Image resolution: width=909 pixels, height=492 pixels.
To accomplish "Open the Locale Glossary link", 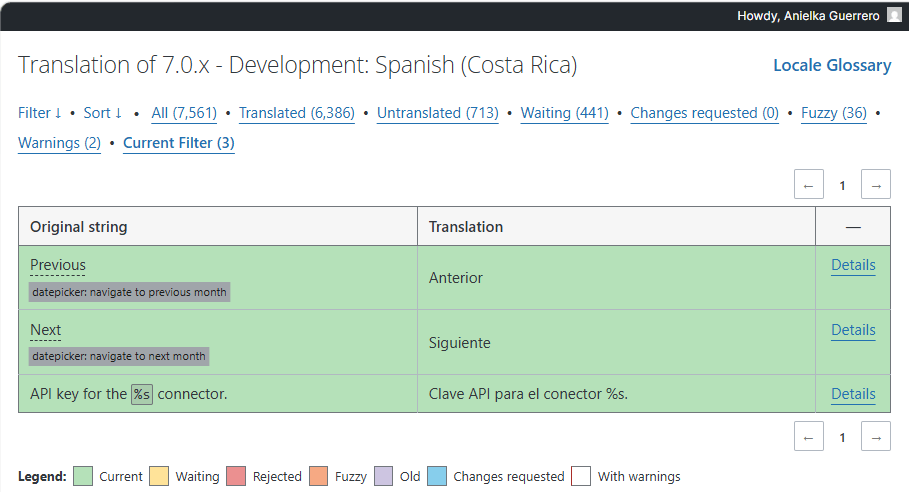I will (831, 66).
